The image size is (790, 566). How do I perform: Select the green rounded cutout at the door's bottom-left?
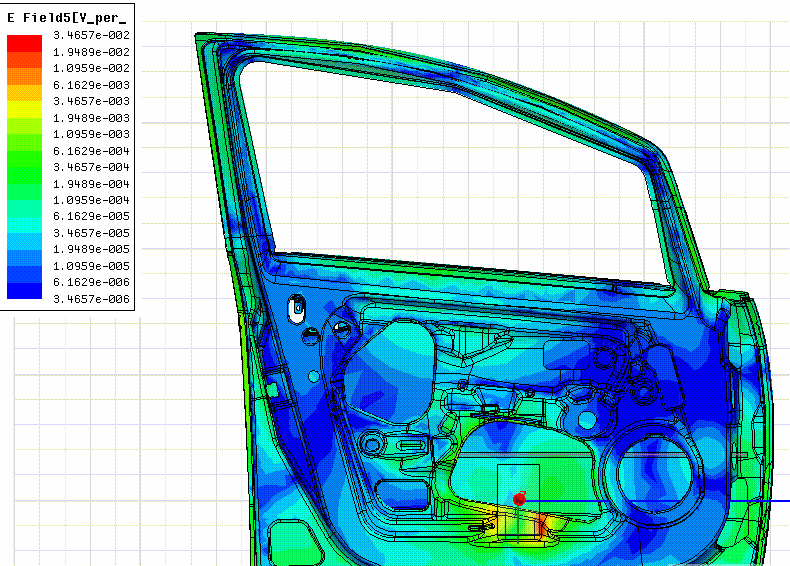coord(294,542)
